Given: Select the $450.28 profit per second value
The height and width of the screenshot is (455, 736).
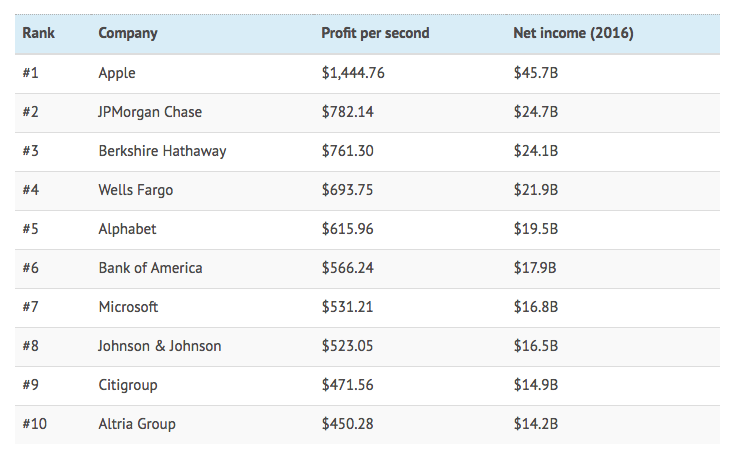Looking at the screenshot, I should 347,424.
